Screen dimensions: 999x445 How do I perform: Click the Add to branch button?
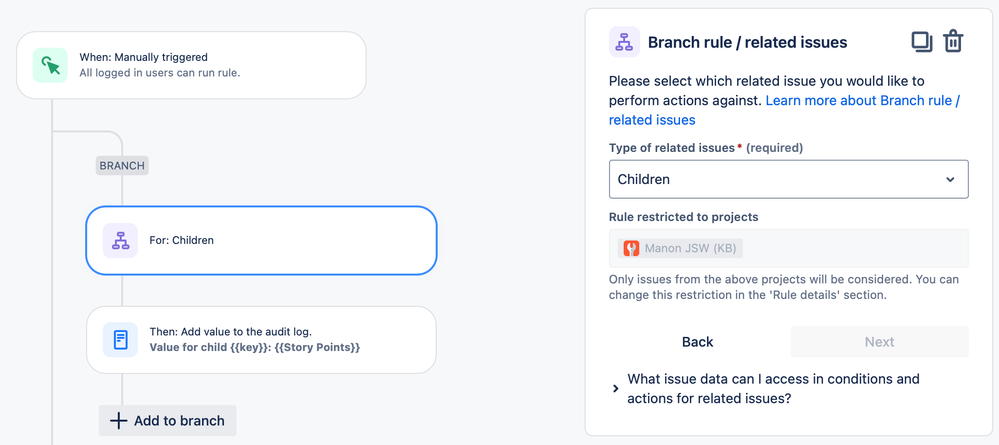tap(168, 421)
